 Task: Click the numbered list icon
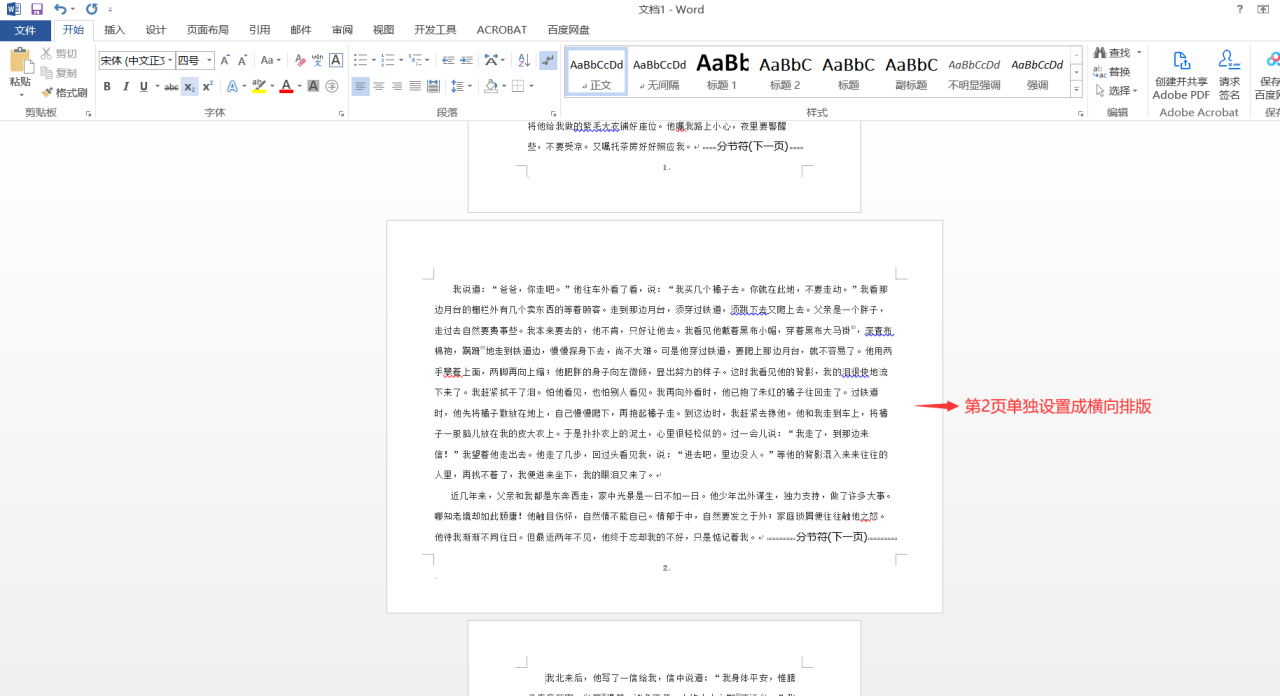pos(388,60)
